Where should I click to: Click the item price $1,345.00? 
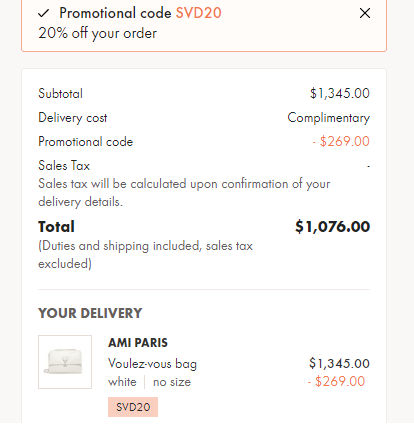coord(339,364)
